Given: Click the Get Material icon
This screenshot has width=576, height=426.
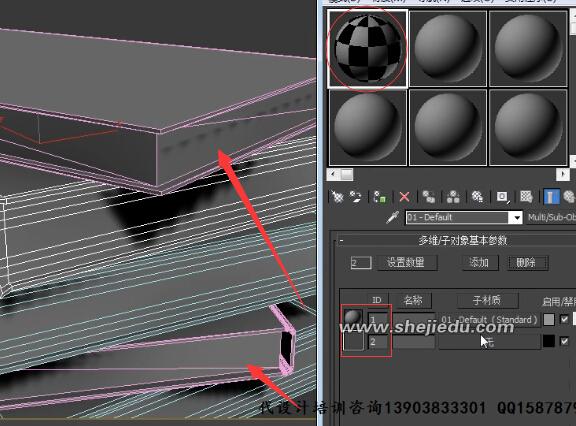Looking at the screenshot, I should (x=337, y=197).
